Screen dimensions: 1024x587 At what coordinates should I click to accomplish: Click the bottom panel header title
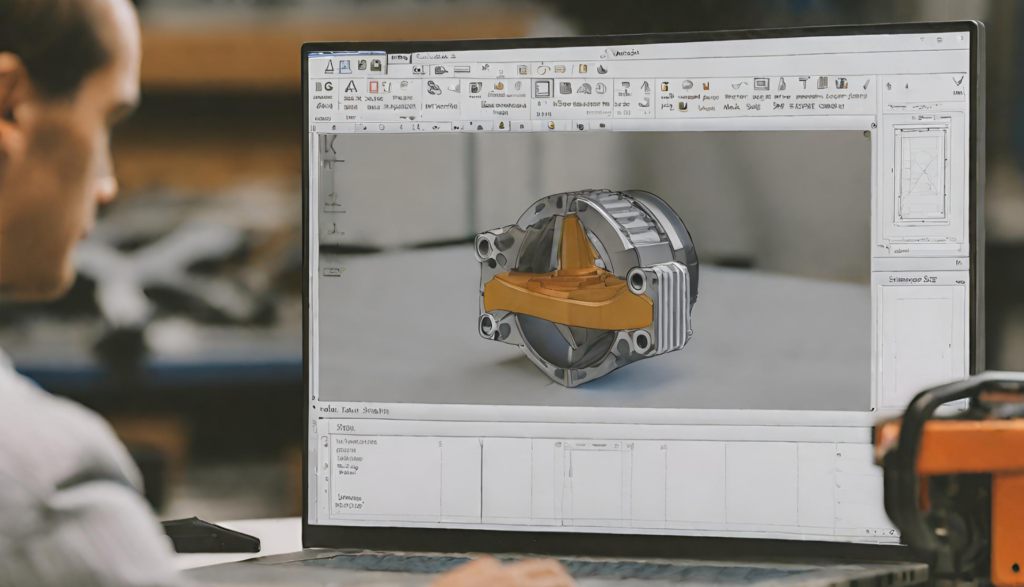click(x=355, y=411)
